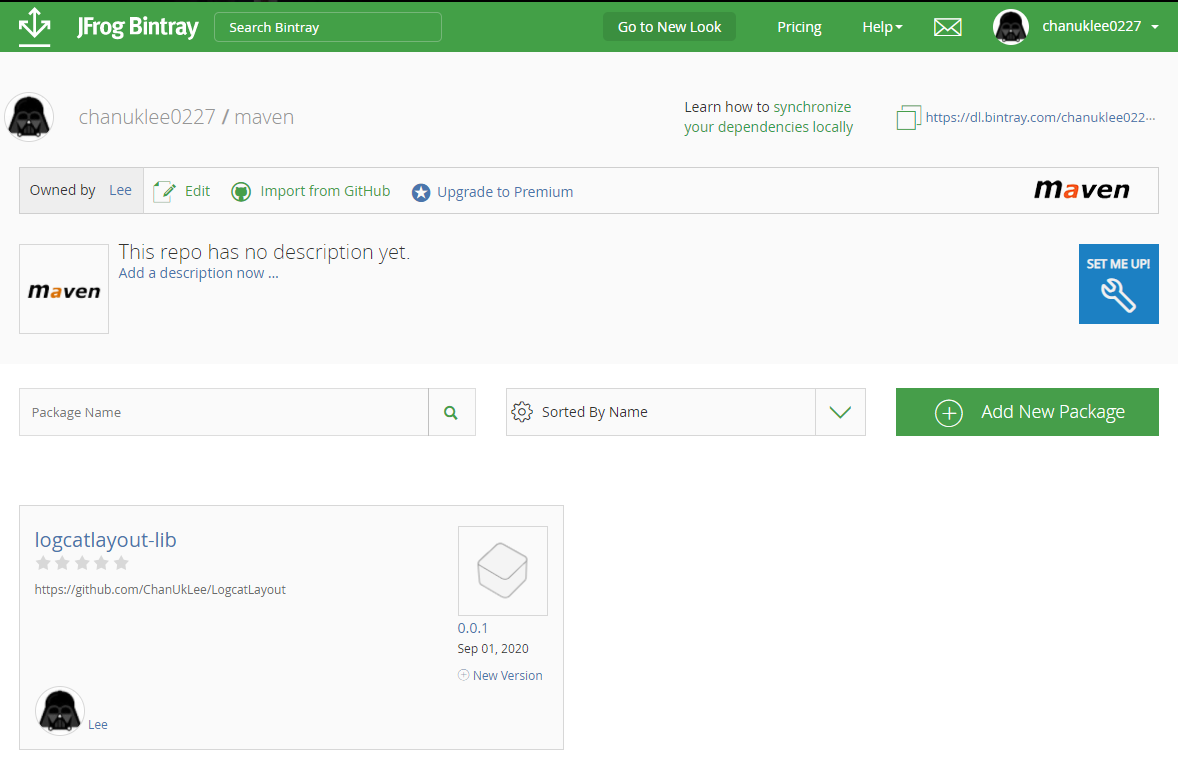Click the package box placeholder icon
Viewport: 1178px width, 758px height.
coord(503,571)
